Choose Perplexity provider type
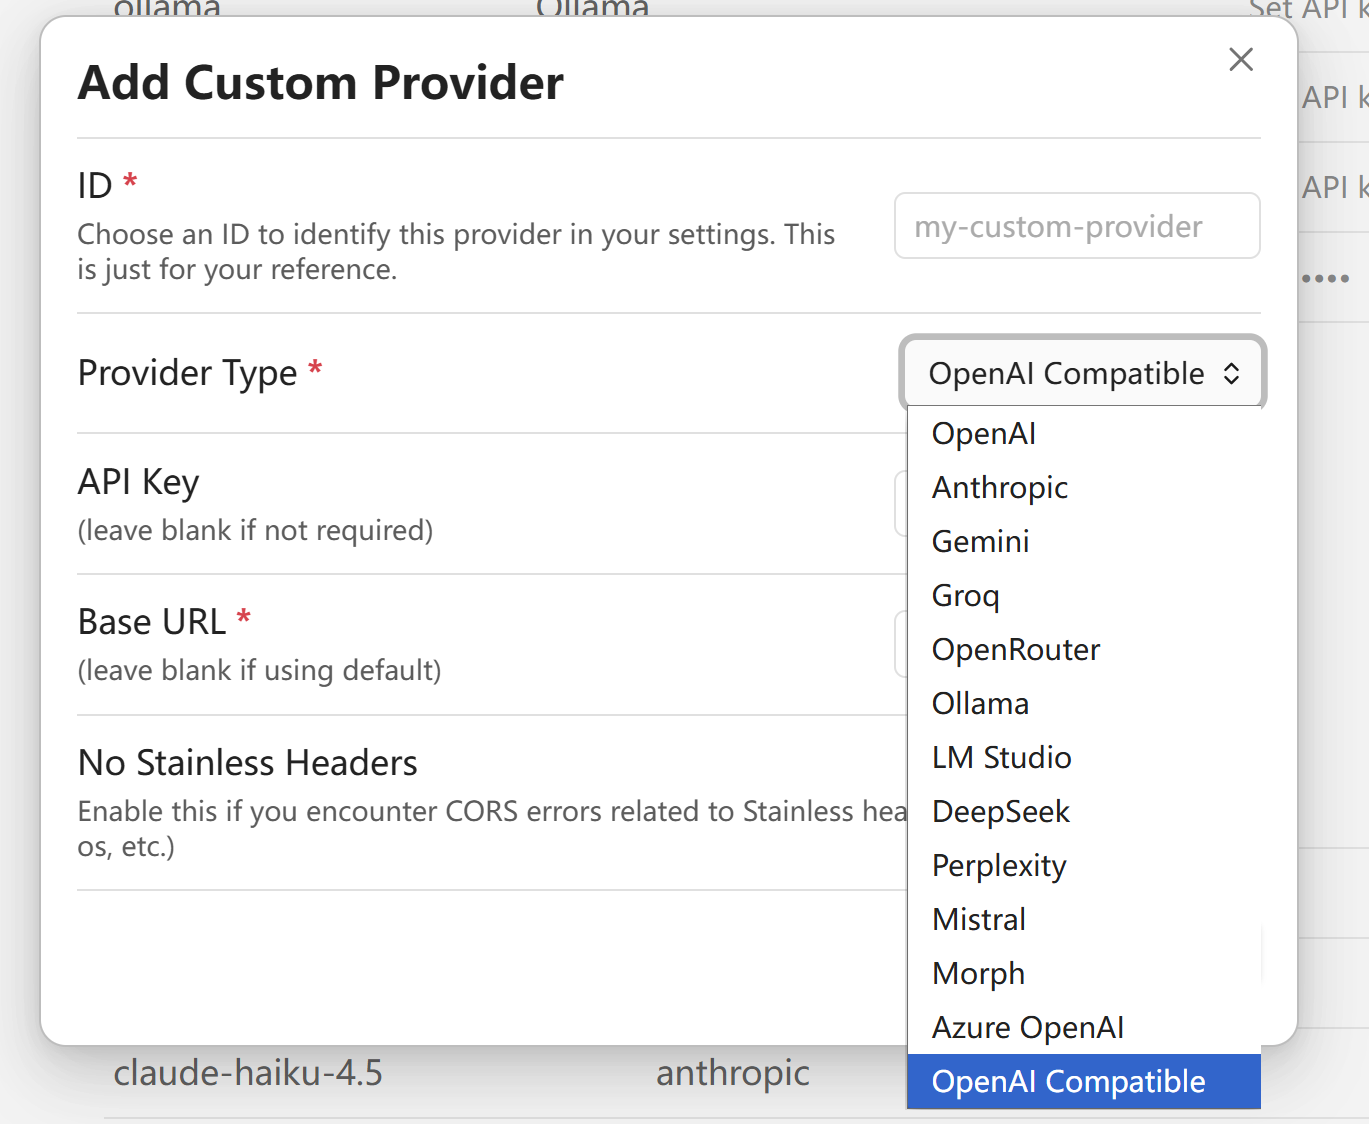This screenshot has height=1124, width=1369. [x=1084, y=866]
